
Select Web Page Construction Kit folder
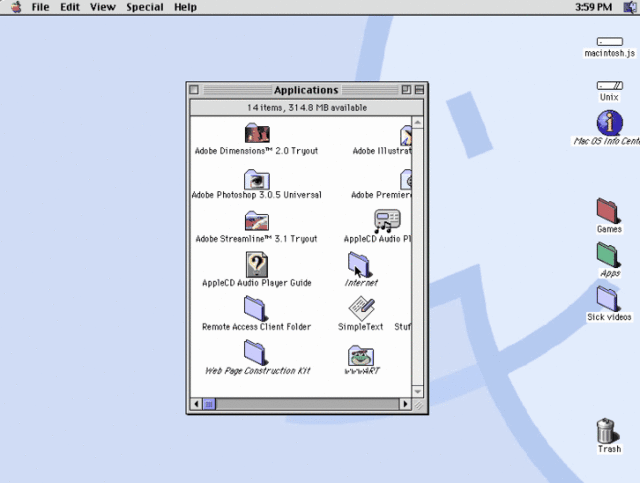pyautogui.click(x=255, y=352)
